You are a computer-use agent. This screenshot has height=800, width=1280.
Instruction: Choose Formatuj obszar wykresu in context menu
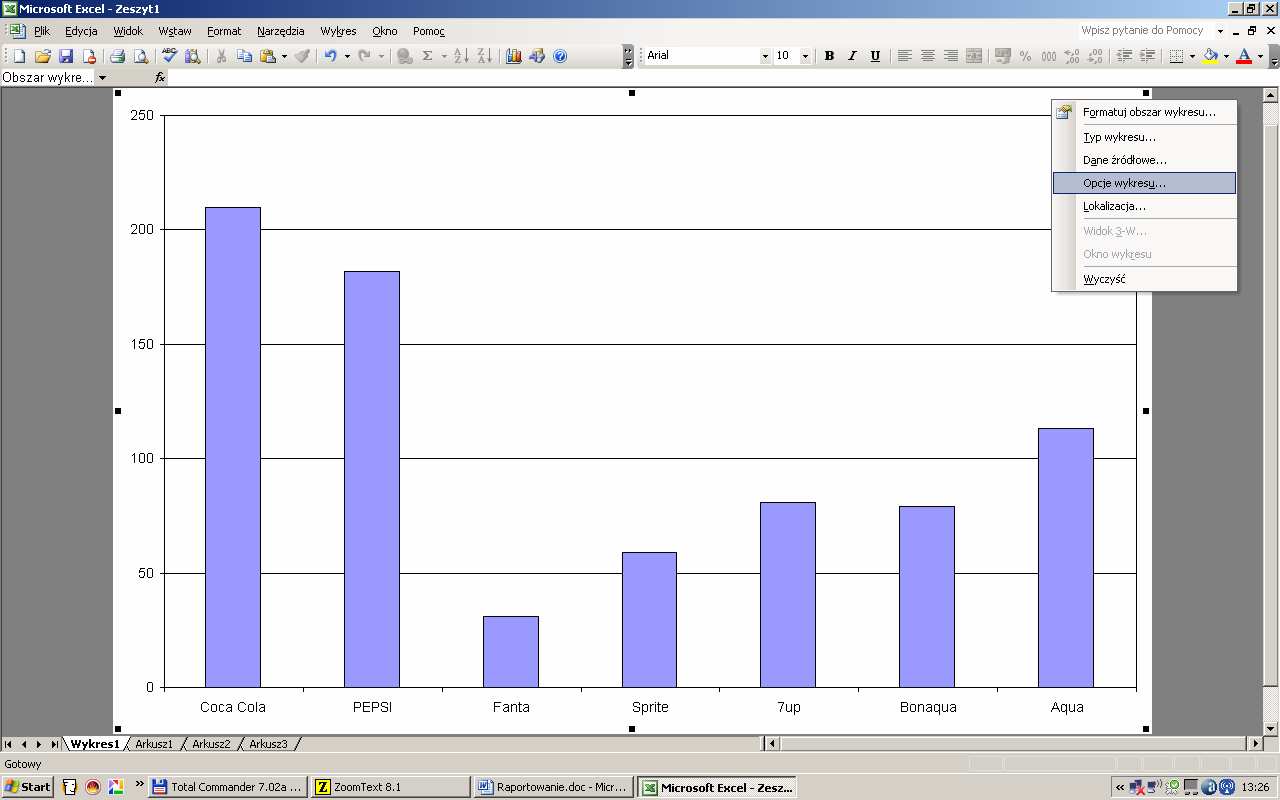[x=1144, y=112]
